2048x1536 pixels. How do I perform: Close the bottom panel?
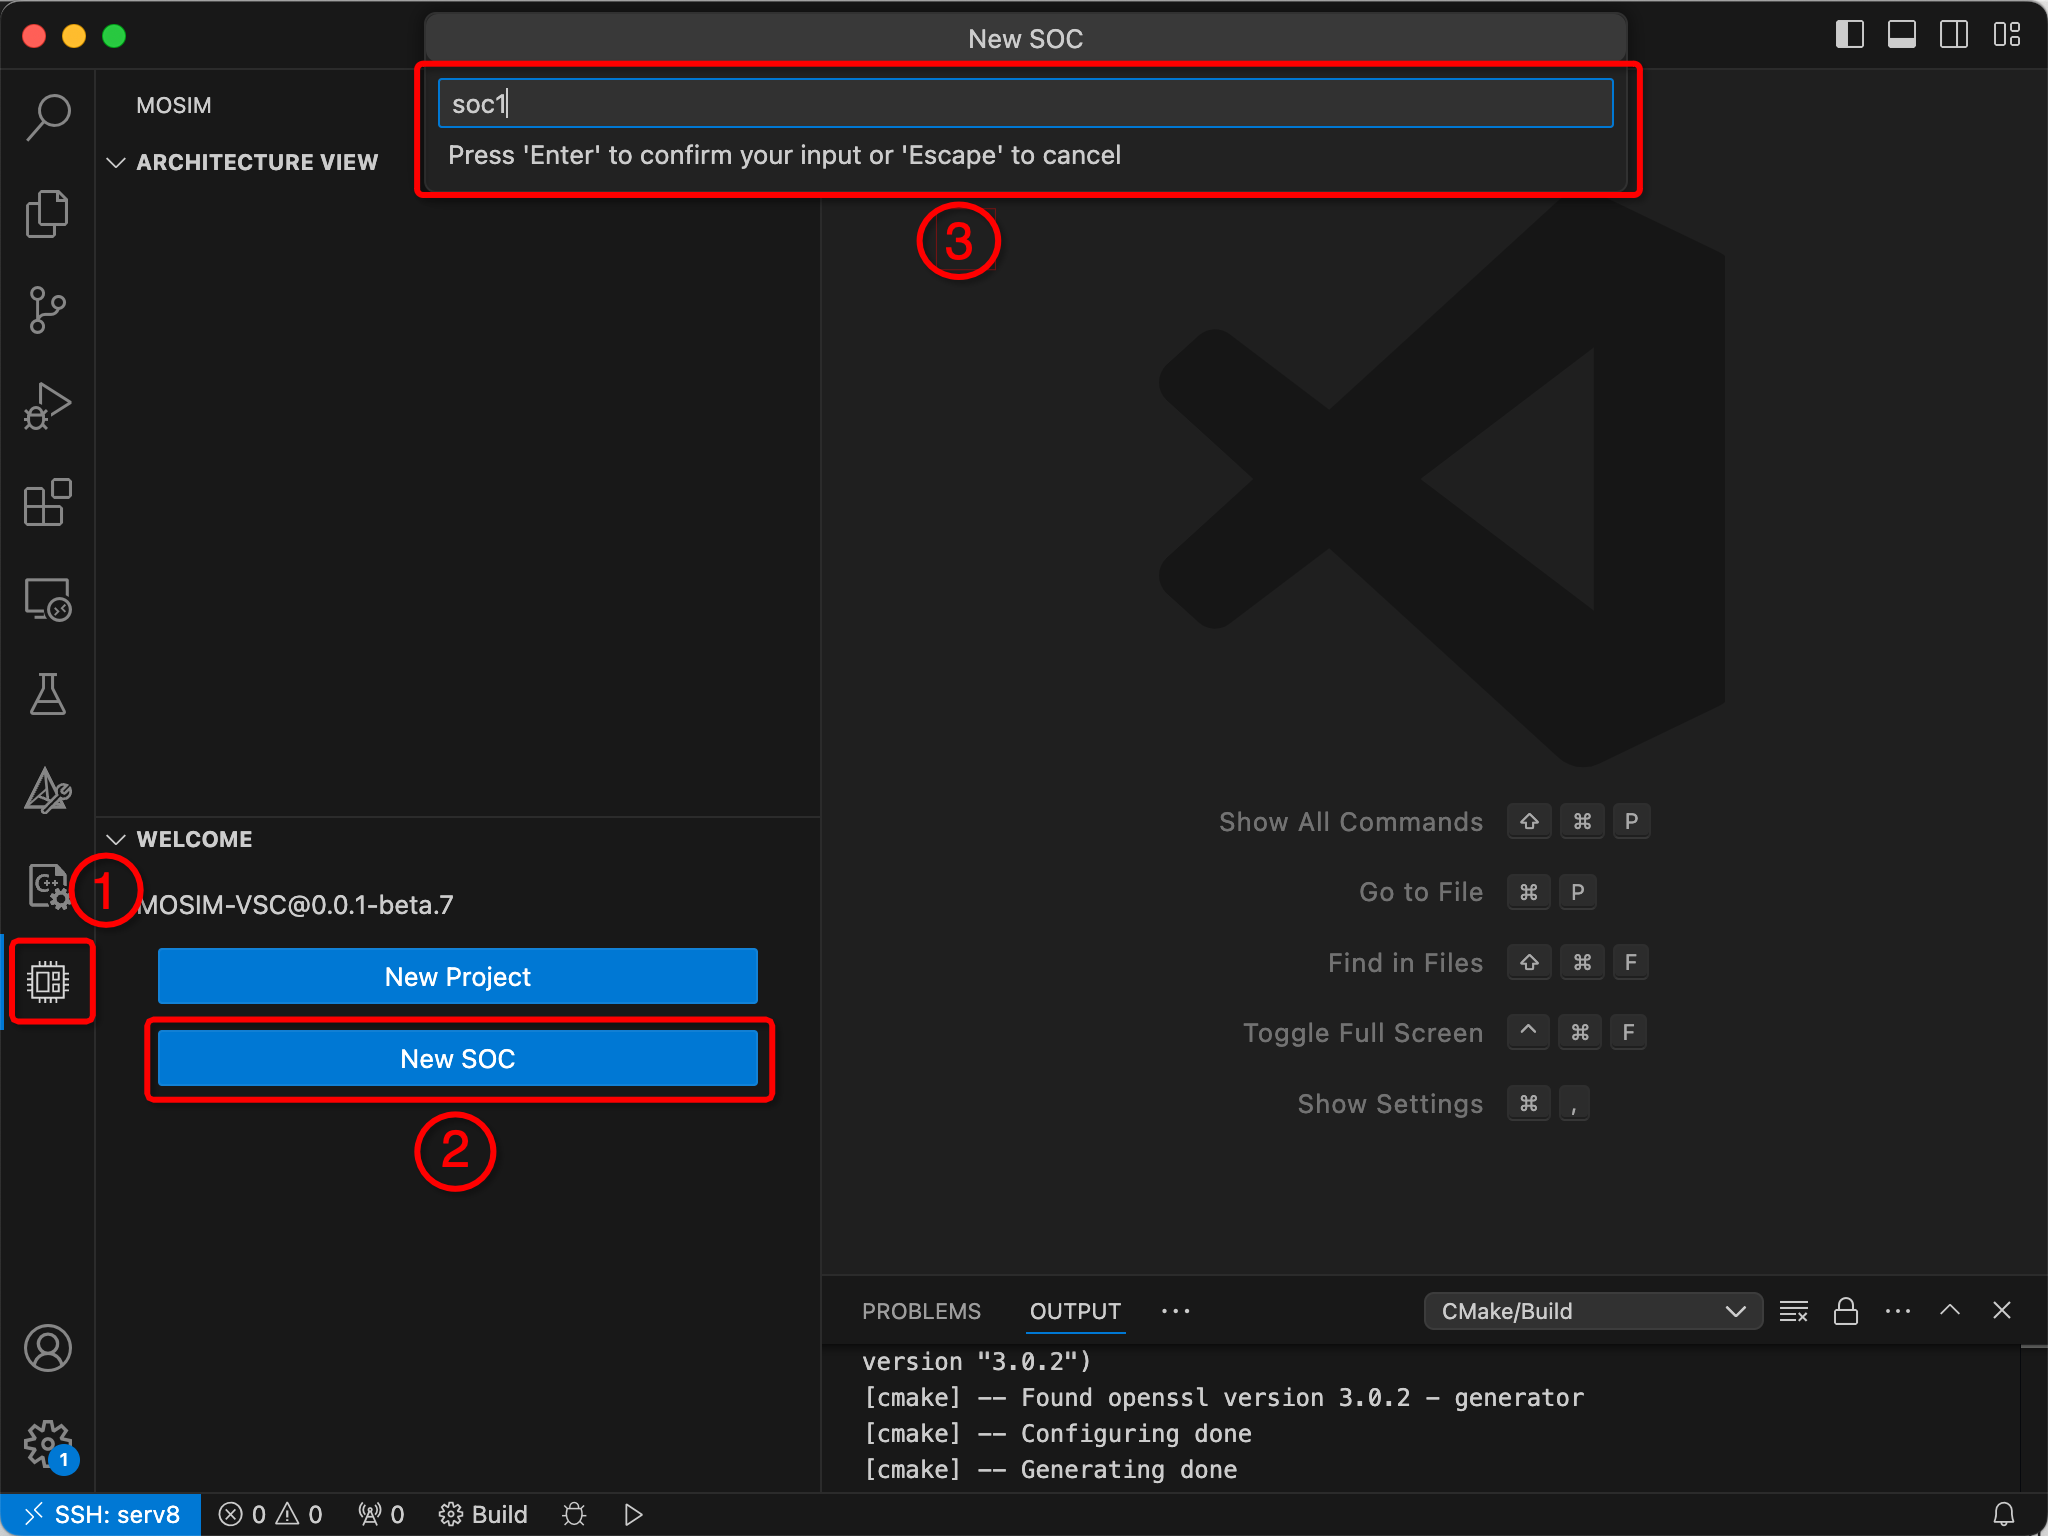click(x=2002, y=1310)
